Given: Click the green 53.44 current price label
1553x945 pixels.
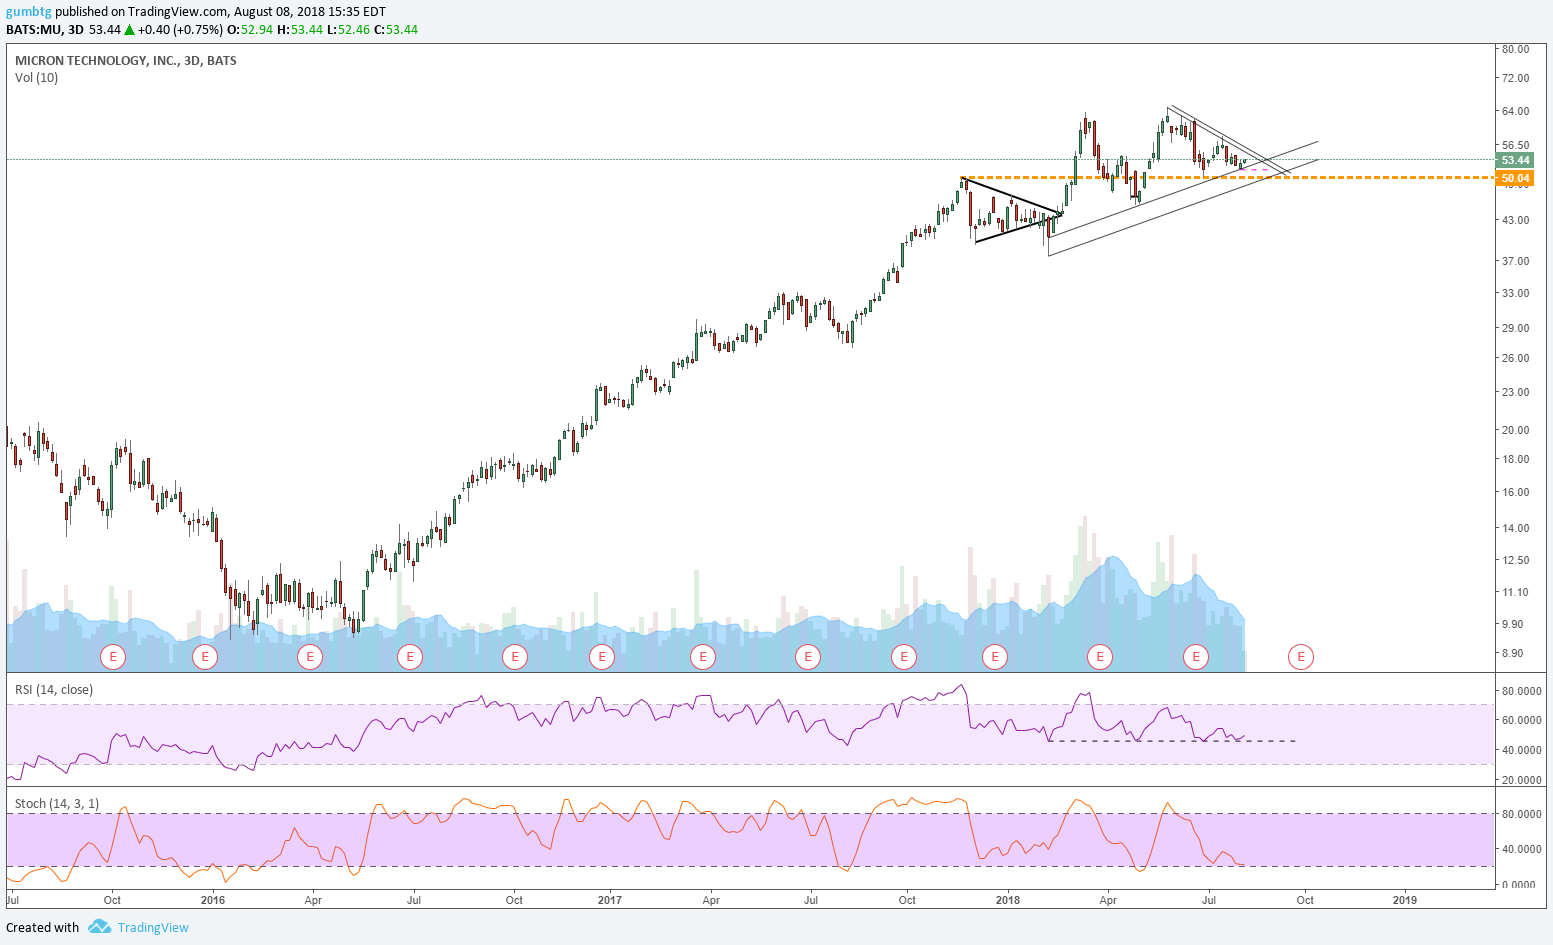Looking at the screenshot, I should tap(1514, 160).
